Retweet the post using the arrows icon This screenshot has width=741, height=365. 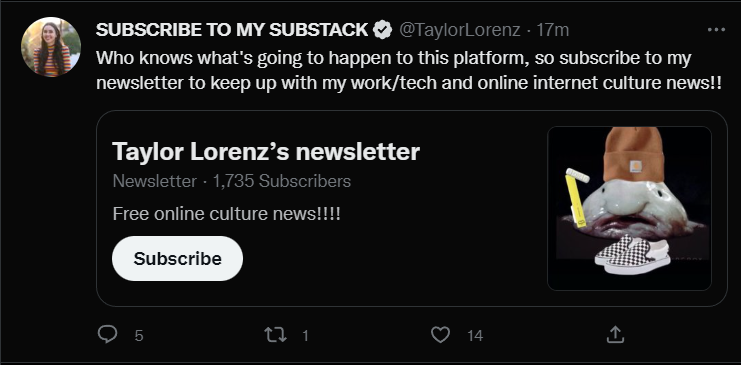tap(275, 335)
